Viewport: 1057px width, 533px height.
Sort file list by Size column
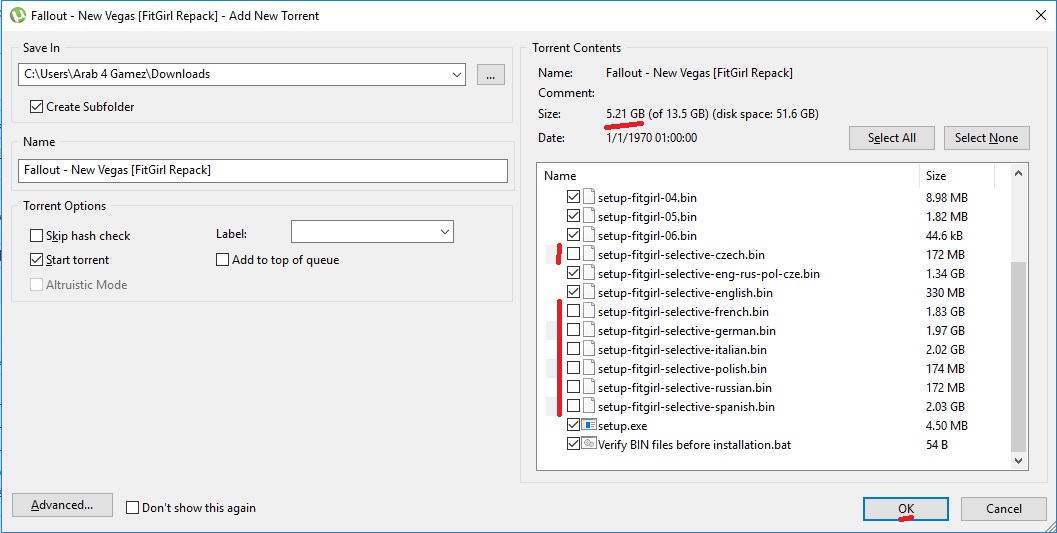click(x=956, y=176)
